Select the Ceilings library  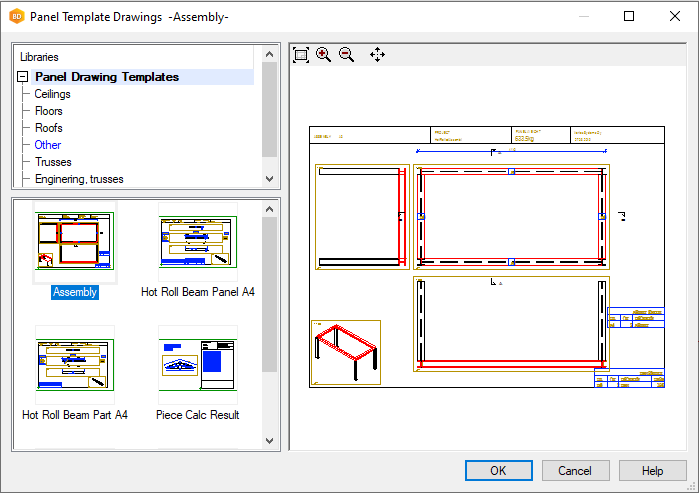tap(52, 94)
